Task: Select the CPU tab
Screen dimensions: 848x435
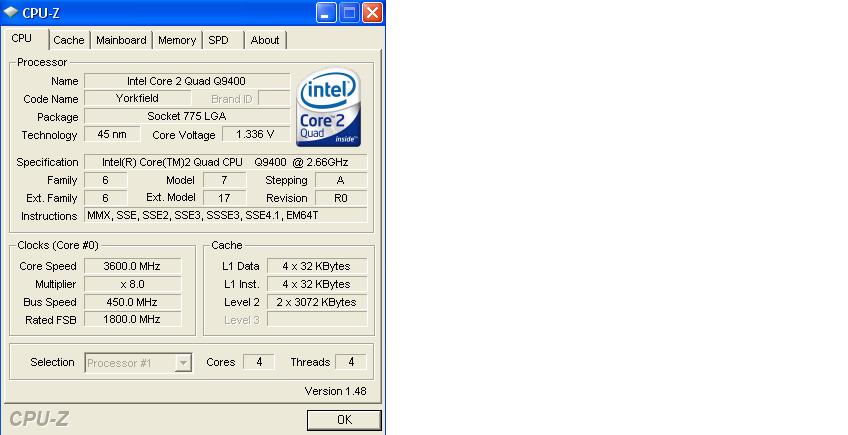Action: click(26, 38)
